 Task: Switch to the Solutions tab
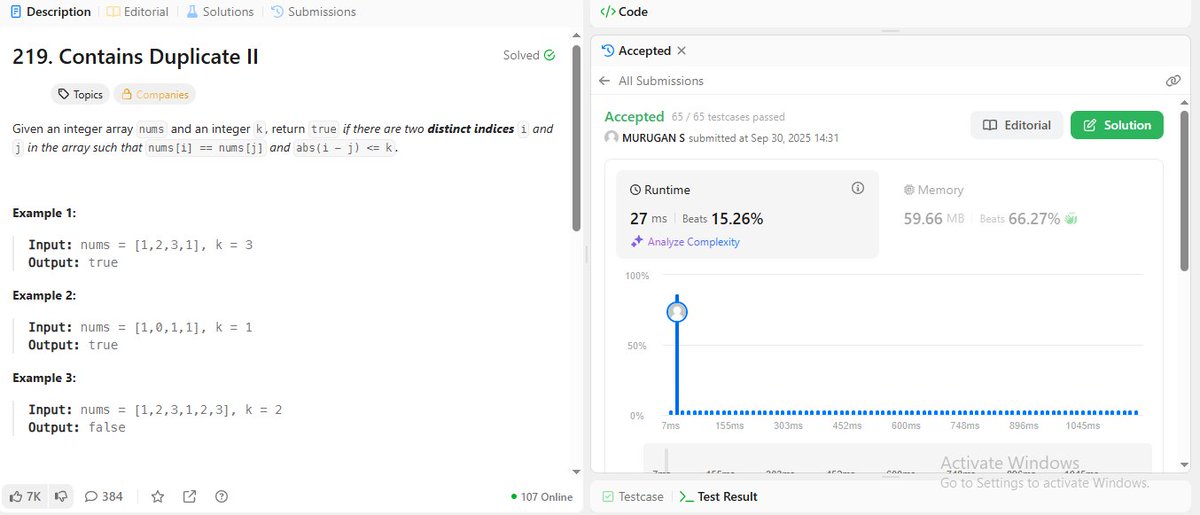(219, 12)
